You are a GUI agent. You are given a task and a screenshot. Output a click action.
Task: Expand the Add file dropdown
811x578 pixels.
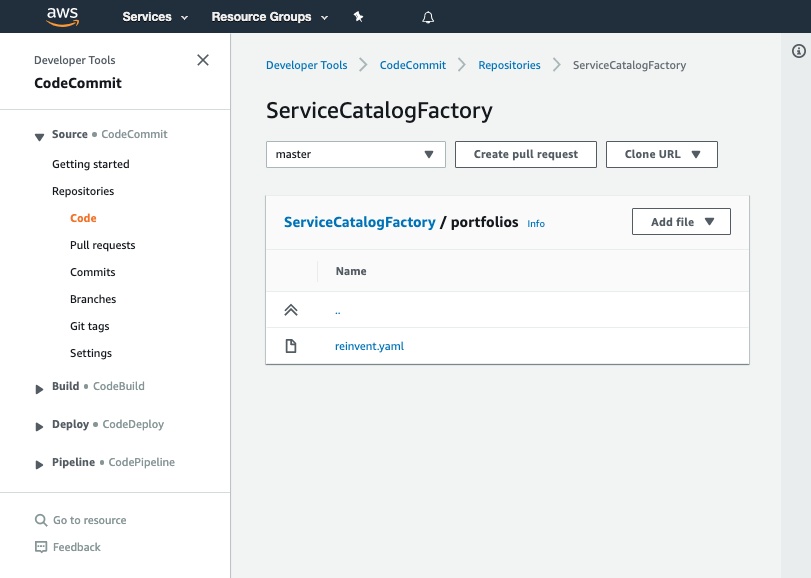point(681,222)
